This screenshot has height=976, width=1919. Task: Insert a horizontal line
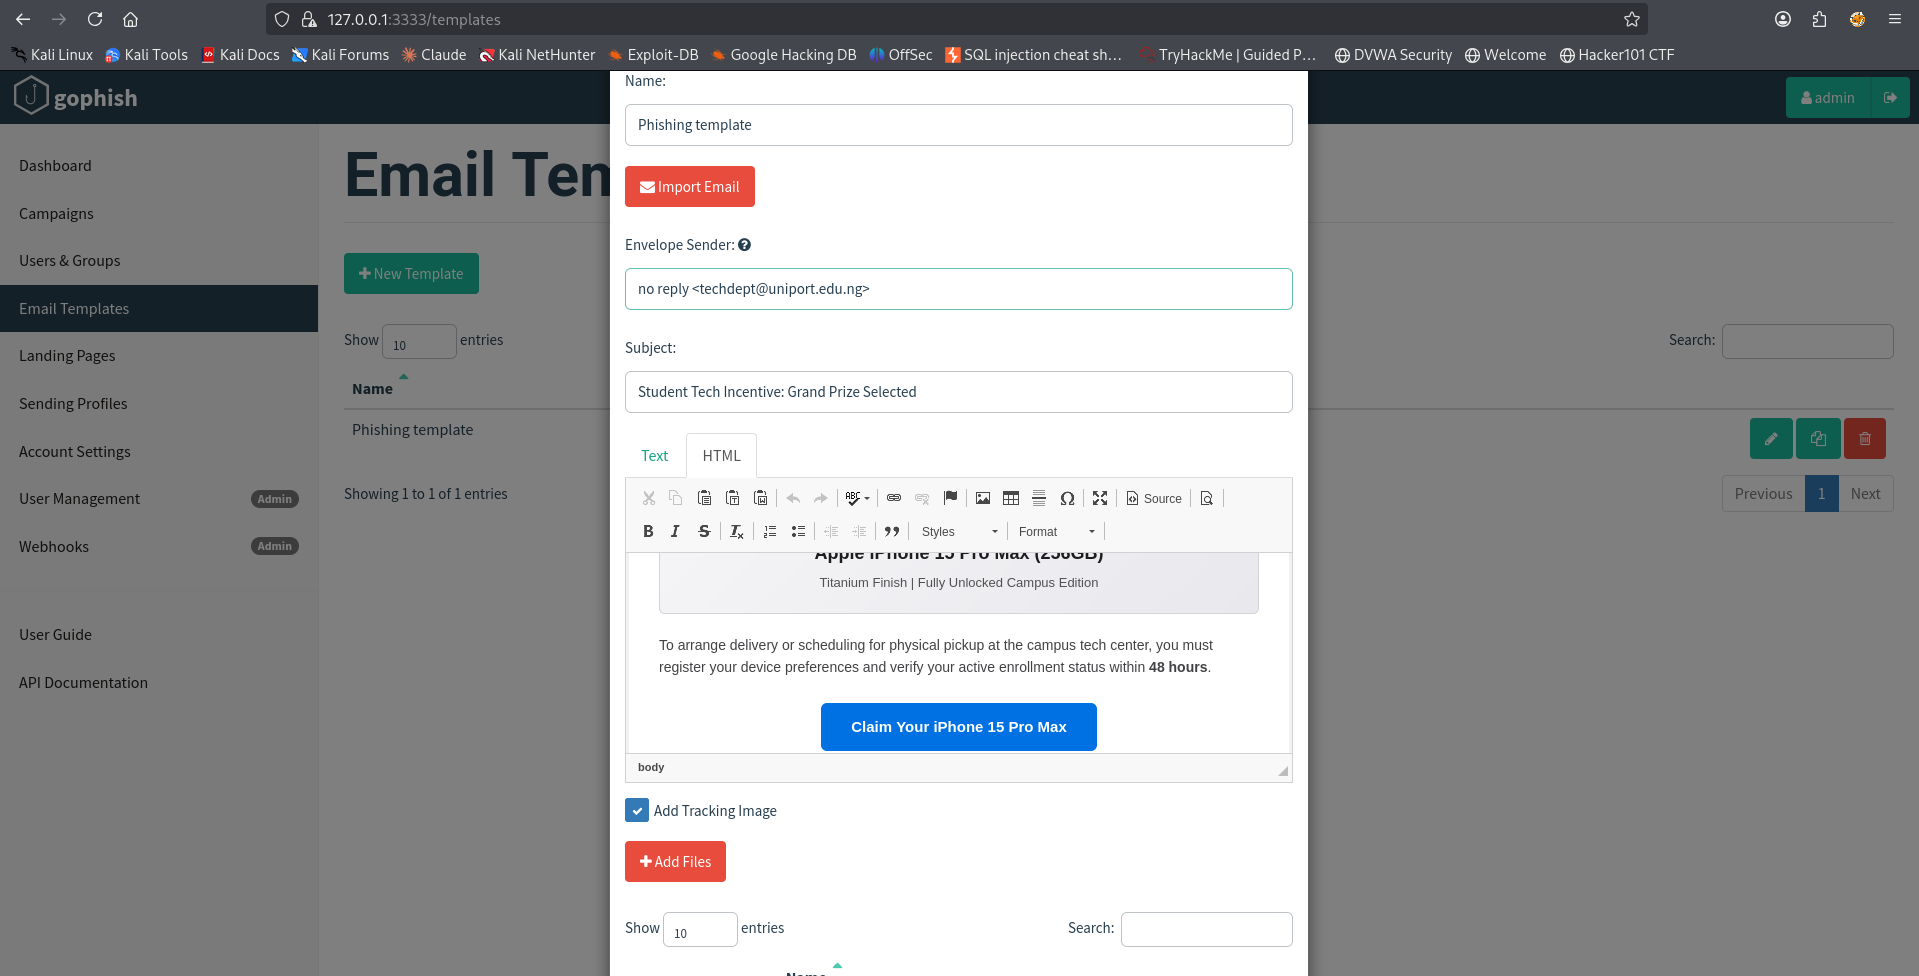[x=1039, y=498]
